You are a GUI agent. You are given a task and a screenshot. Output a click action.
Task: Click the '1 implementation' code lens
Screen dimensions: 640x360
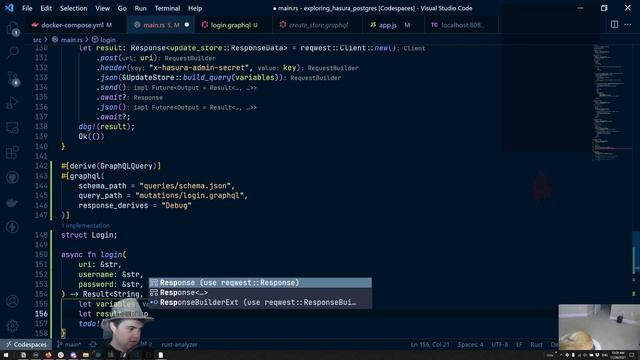pos(85,225)
